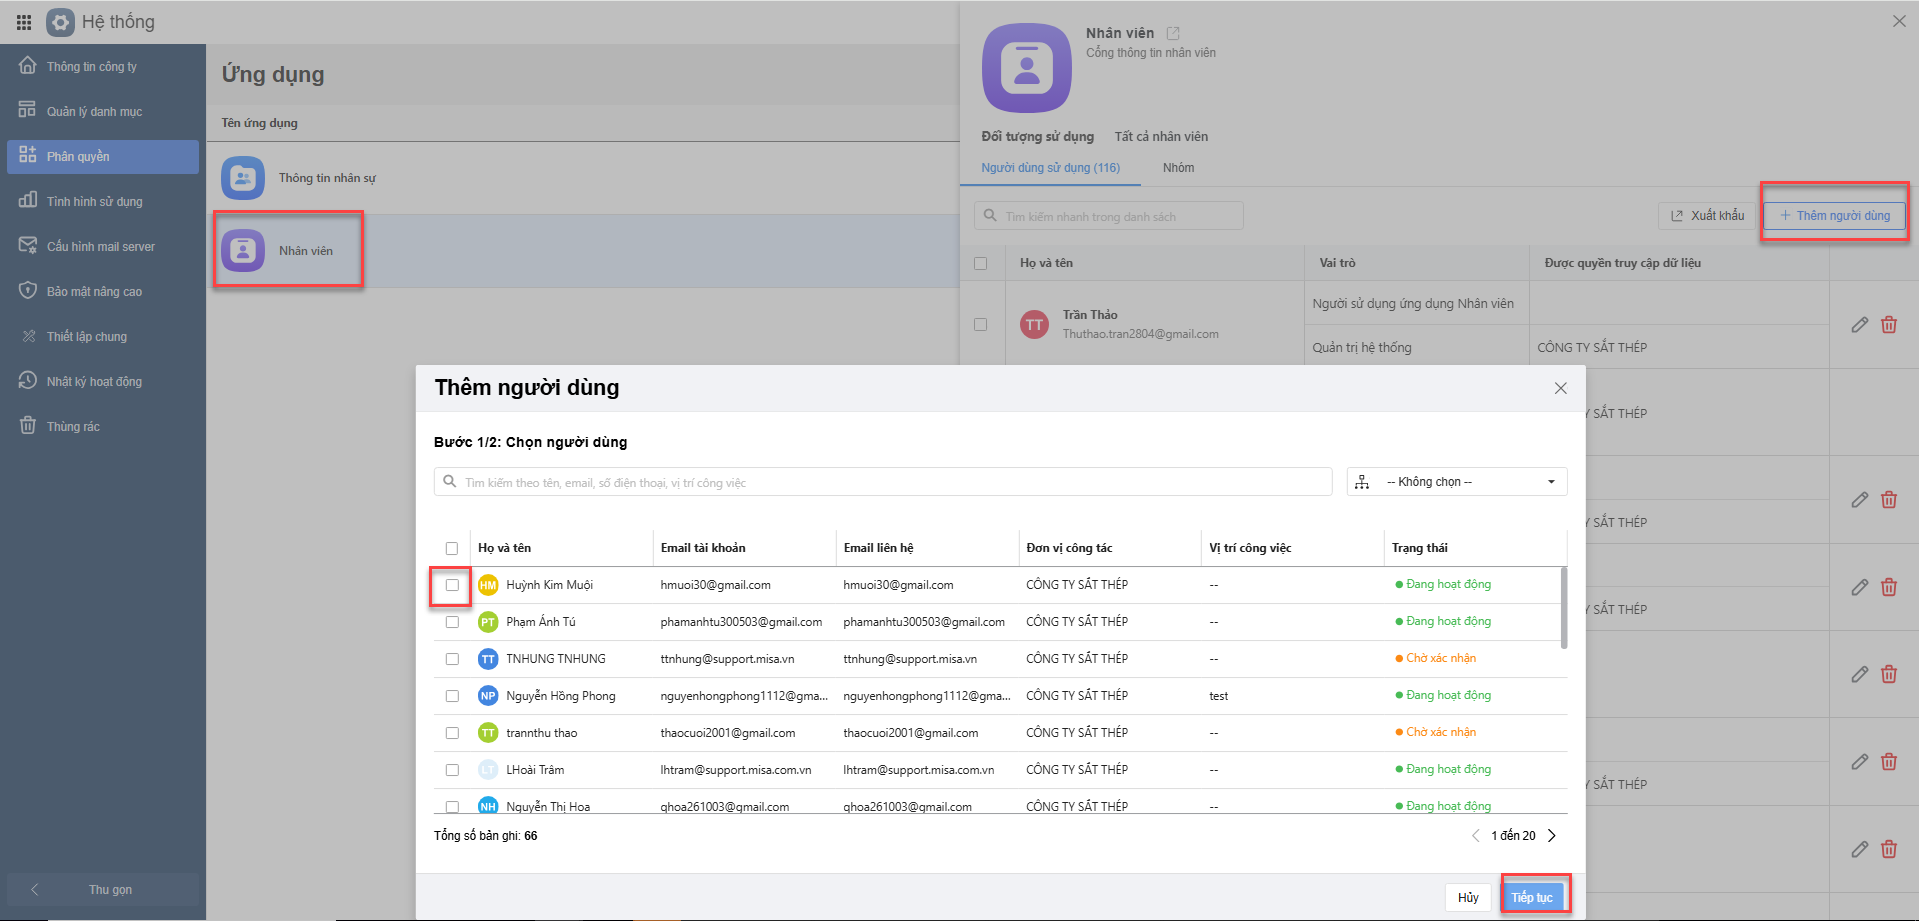This screenshot has width=1919, height=921.
Task: Collapse the sidebar with Thu gọn
Action: [x=102, y=889]
